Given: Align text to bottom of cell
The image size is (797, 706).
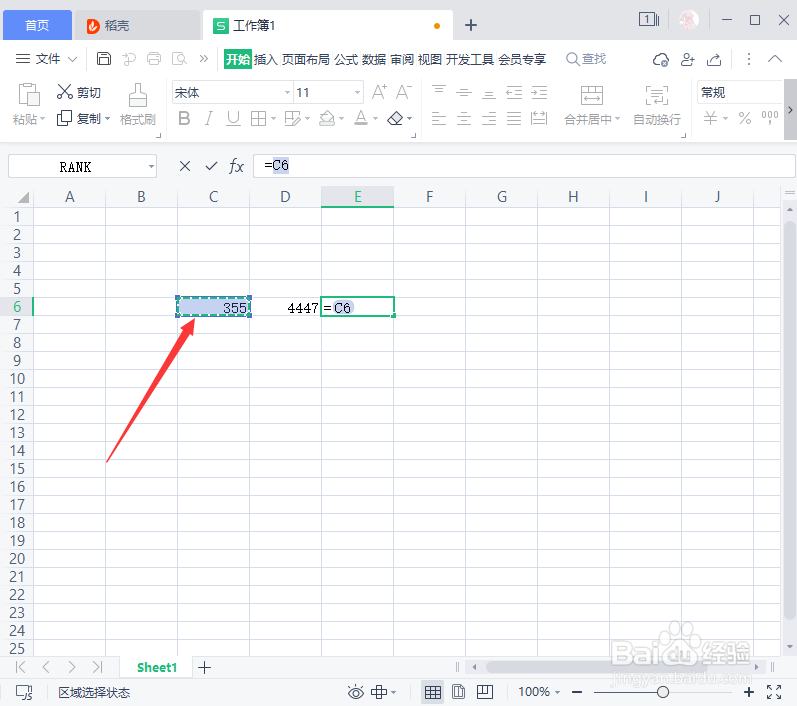Looking at the screenshot, I should 489,94.
